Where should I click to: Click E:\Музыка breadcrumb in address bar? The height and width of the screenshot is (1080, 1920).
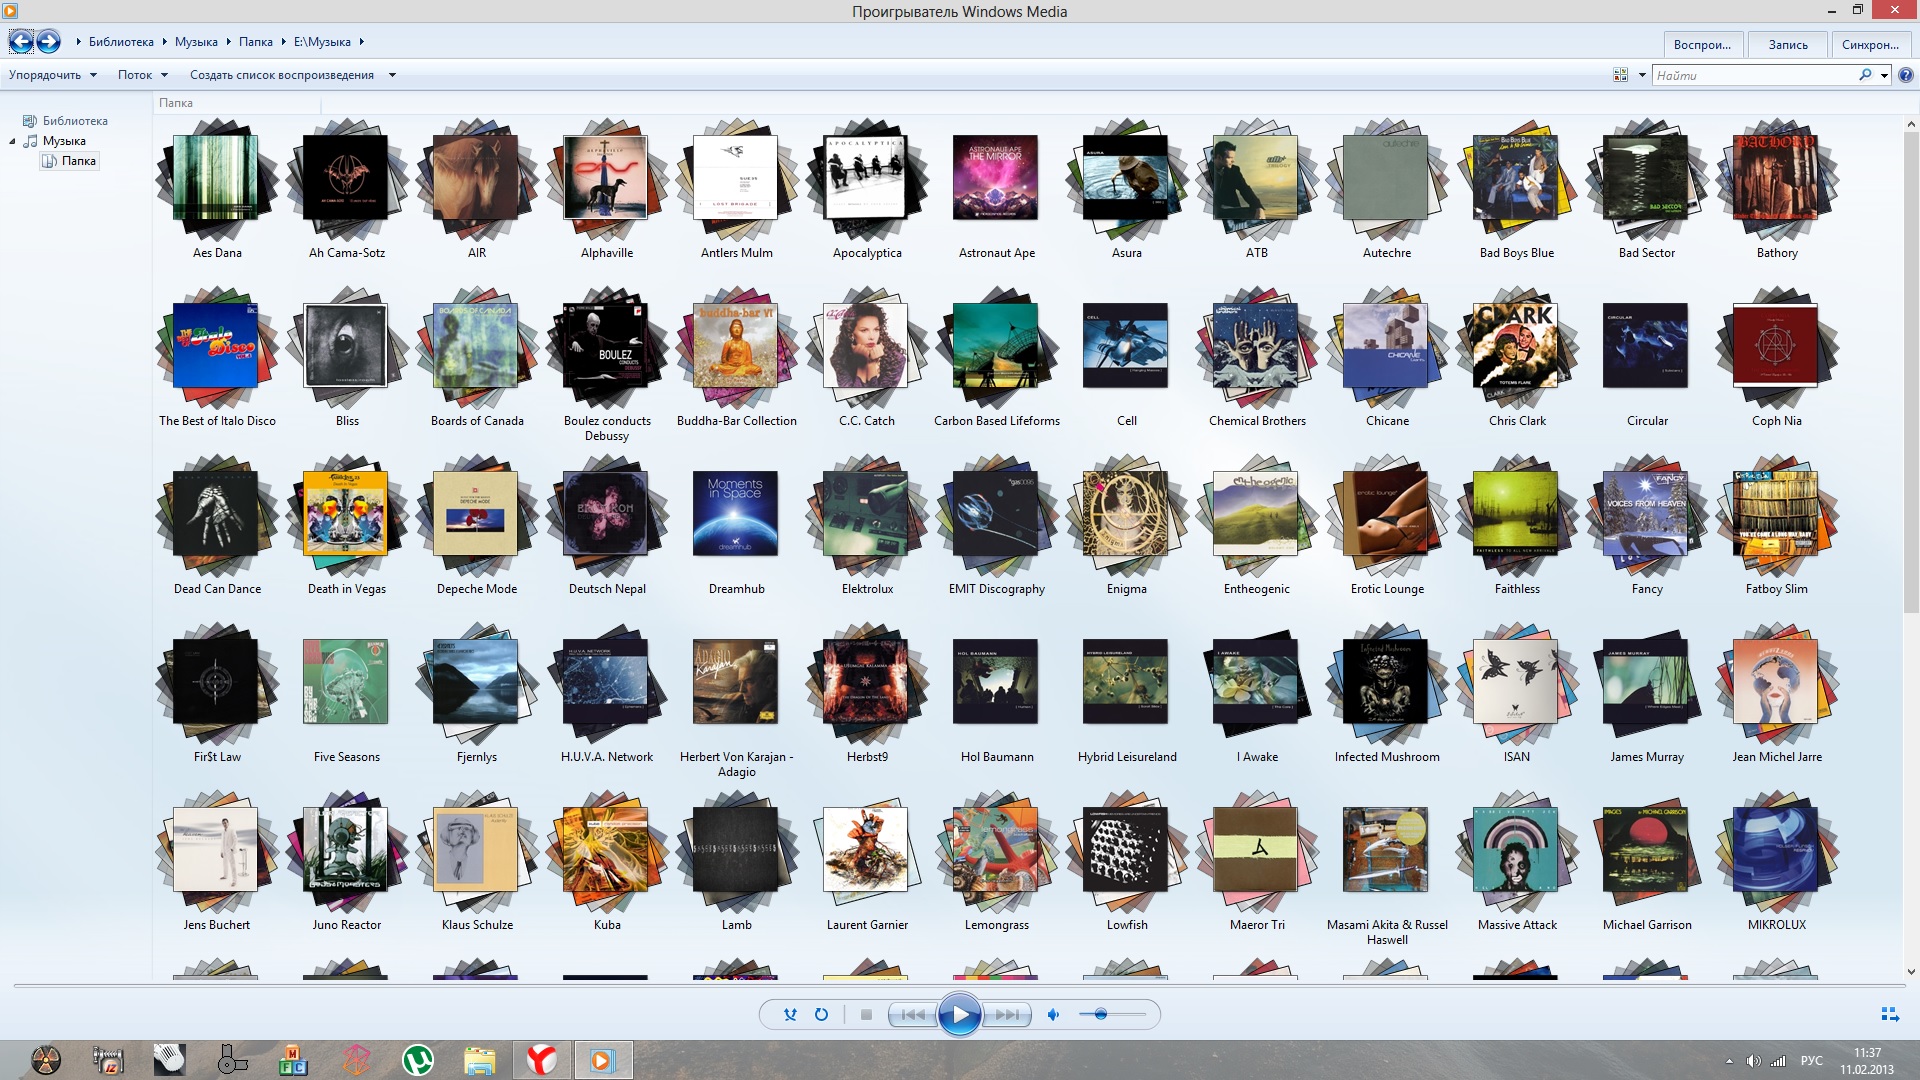coord(322,42)
